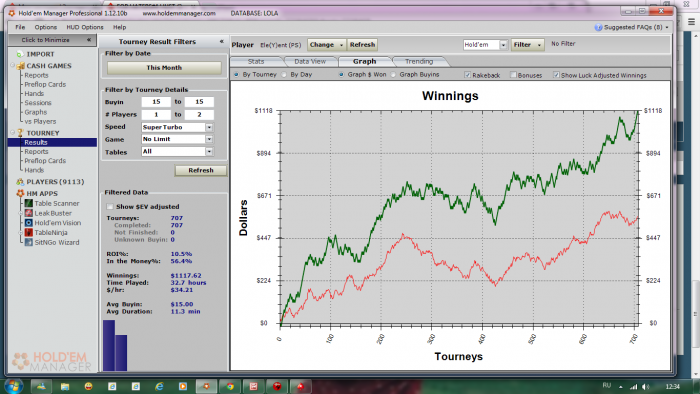Viewport: 700px width, 394px height.
Task: Click the PLAYERS (9113) icon
Action: pyautogui.click(x=20, y=182)
